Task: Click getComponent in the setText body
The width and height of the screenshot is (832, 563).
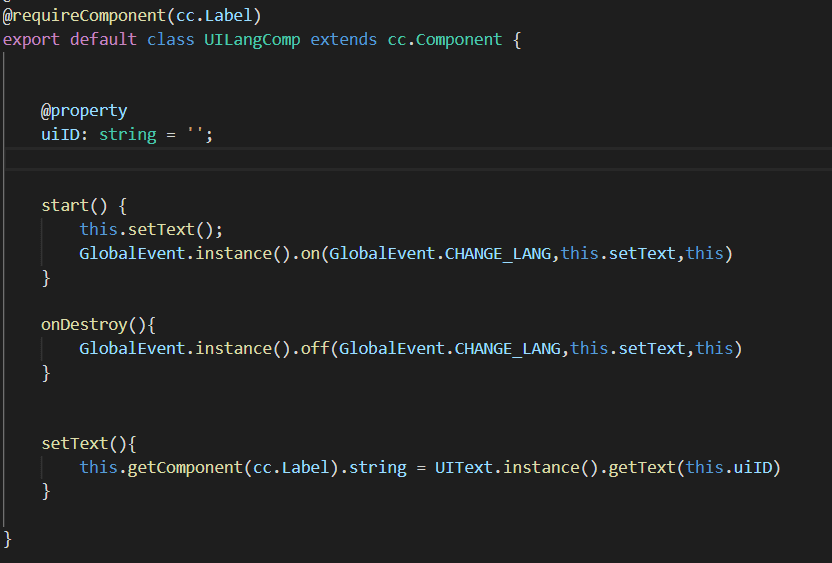Action: click(185, 467)
